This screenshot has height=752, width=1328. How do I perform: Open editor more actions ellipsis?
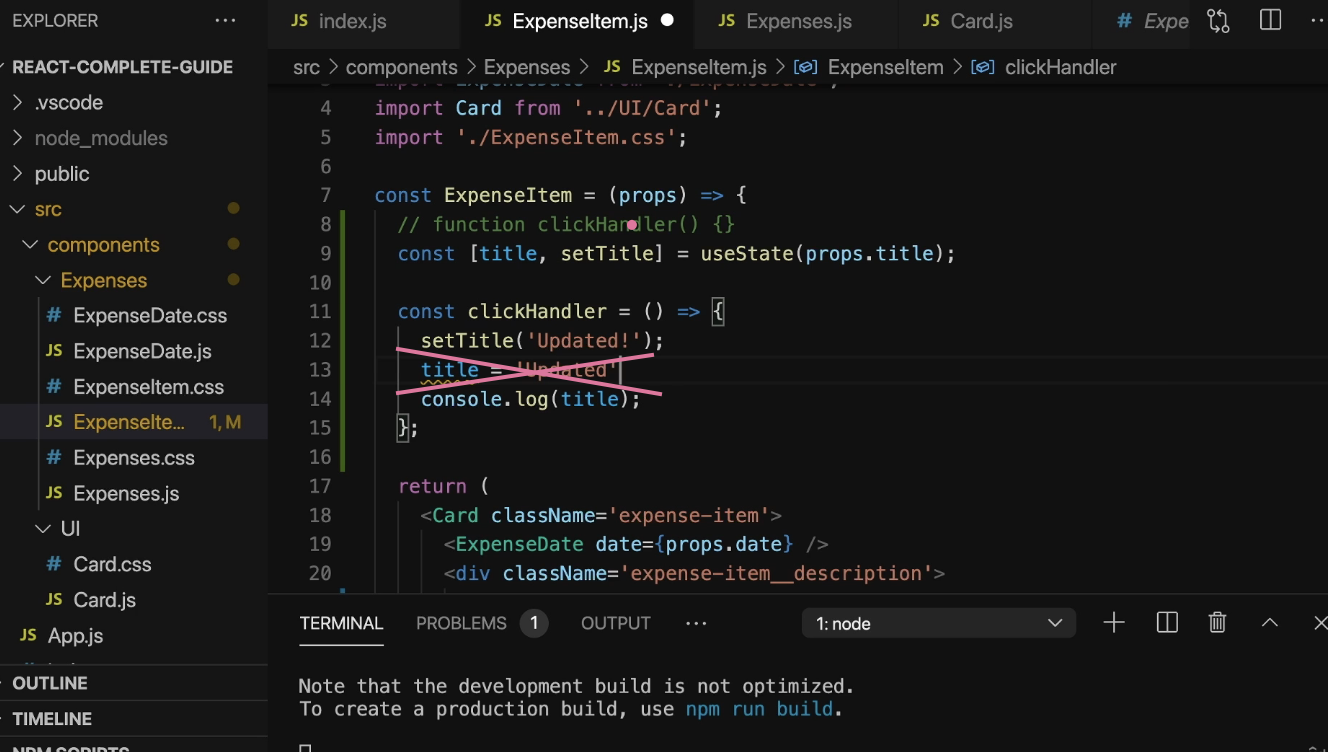pyautogui.click(x=1318, y=20)
